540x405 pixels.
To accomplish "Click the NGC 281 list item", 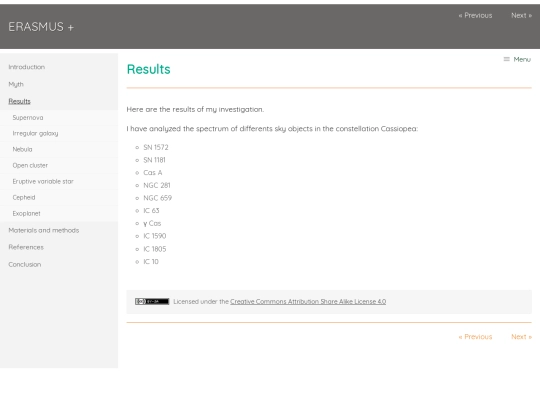I will 157,185.
